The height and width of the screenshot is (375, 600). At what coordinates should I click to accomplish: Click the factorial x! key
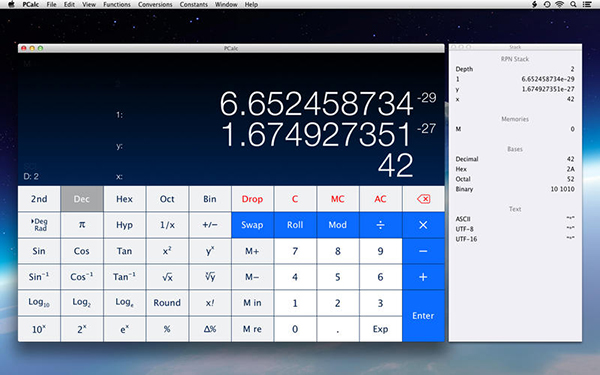pyautogui.click(x=210, y=303)
